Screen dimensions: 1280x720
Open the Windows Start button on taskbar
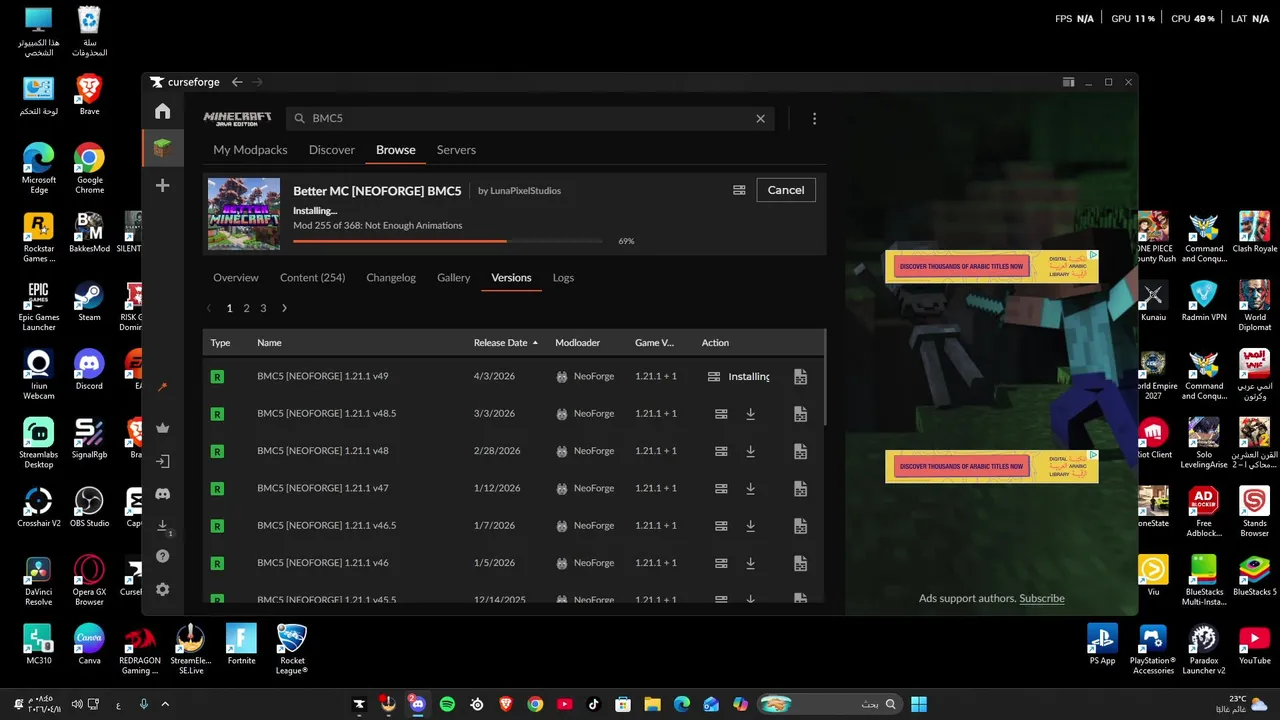919,704
